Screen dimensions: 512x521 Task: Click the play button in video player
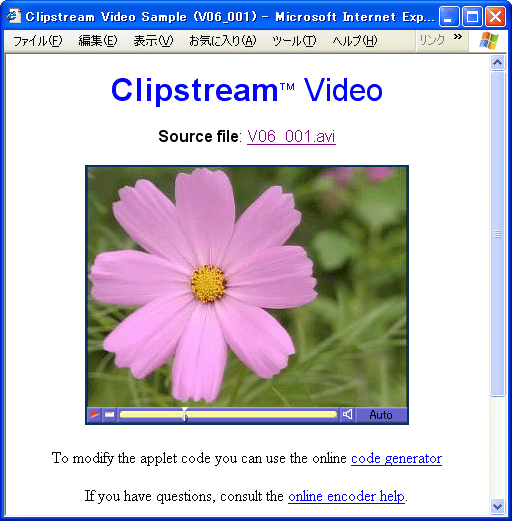tap(94, 415)
